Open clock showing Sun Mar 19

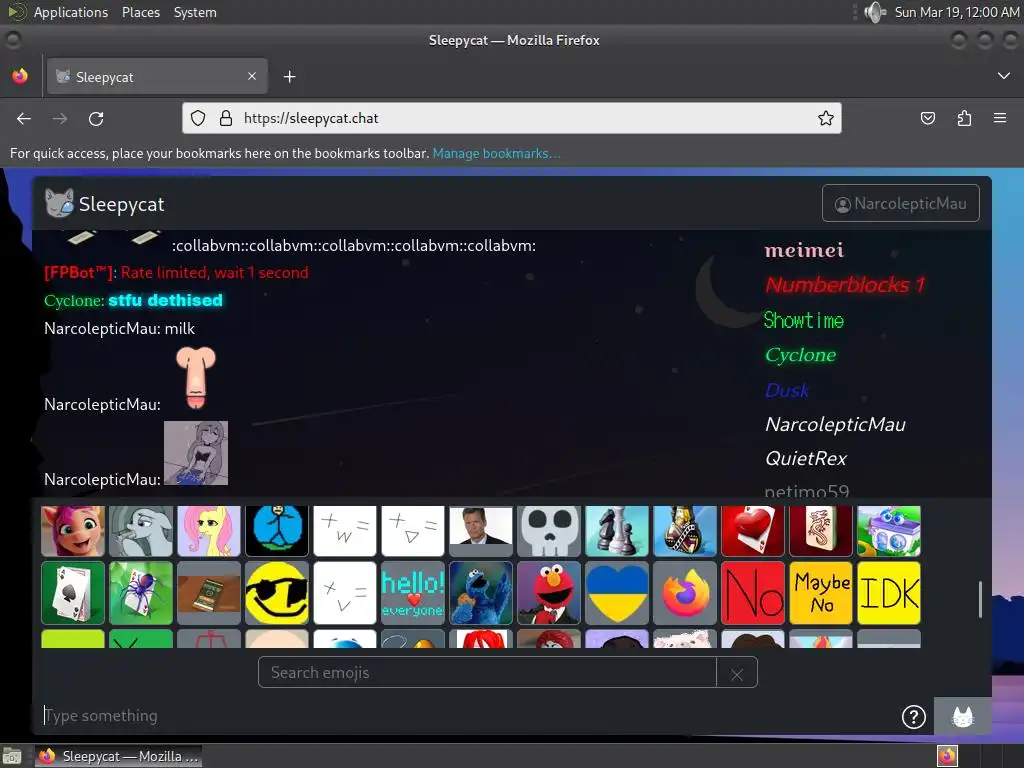click(957, 12)
